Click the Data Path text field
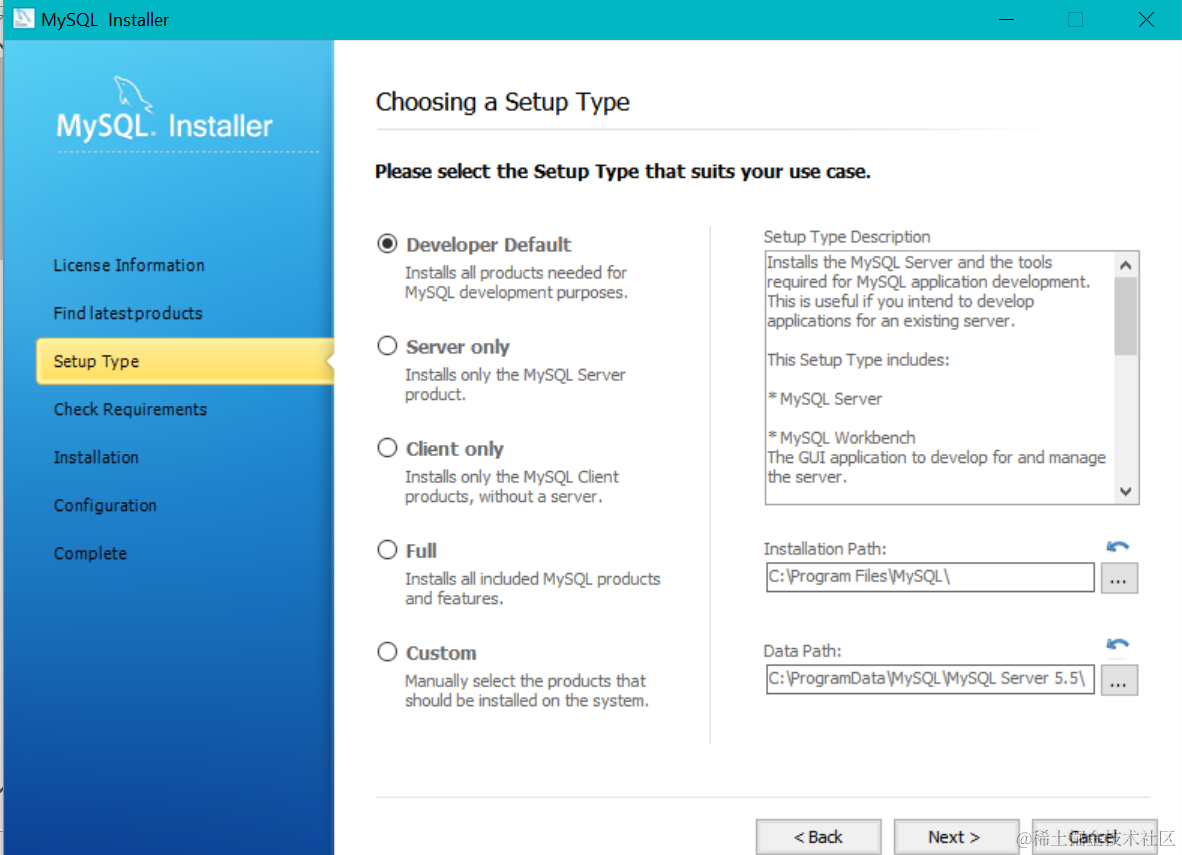Screen dimensions: 1182x855 [929, 679]
